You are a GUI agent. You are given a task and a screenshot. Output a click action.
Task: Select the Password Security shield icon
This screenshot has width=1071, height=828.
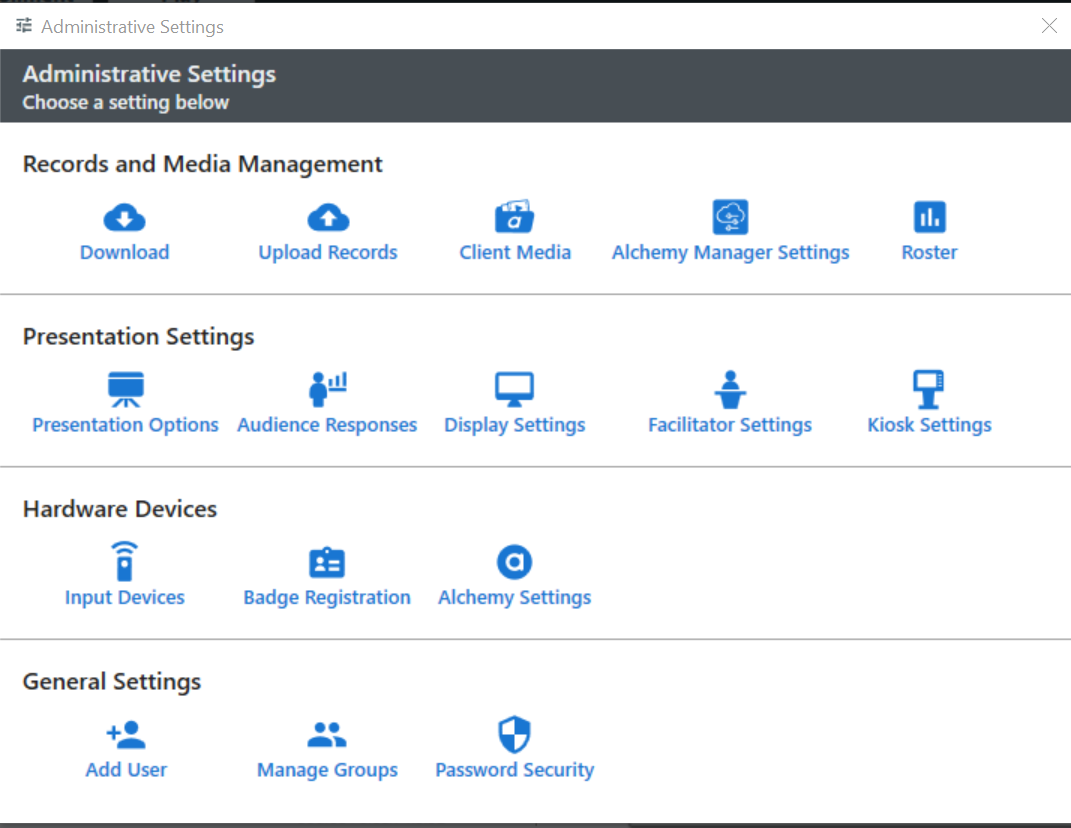point(515,735)
